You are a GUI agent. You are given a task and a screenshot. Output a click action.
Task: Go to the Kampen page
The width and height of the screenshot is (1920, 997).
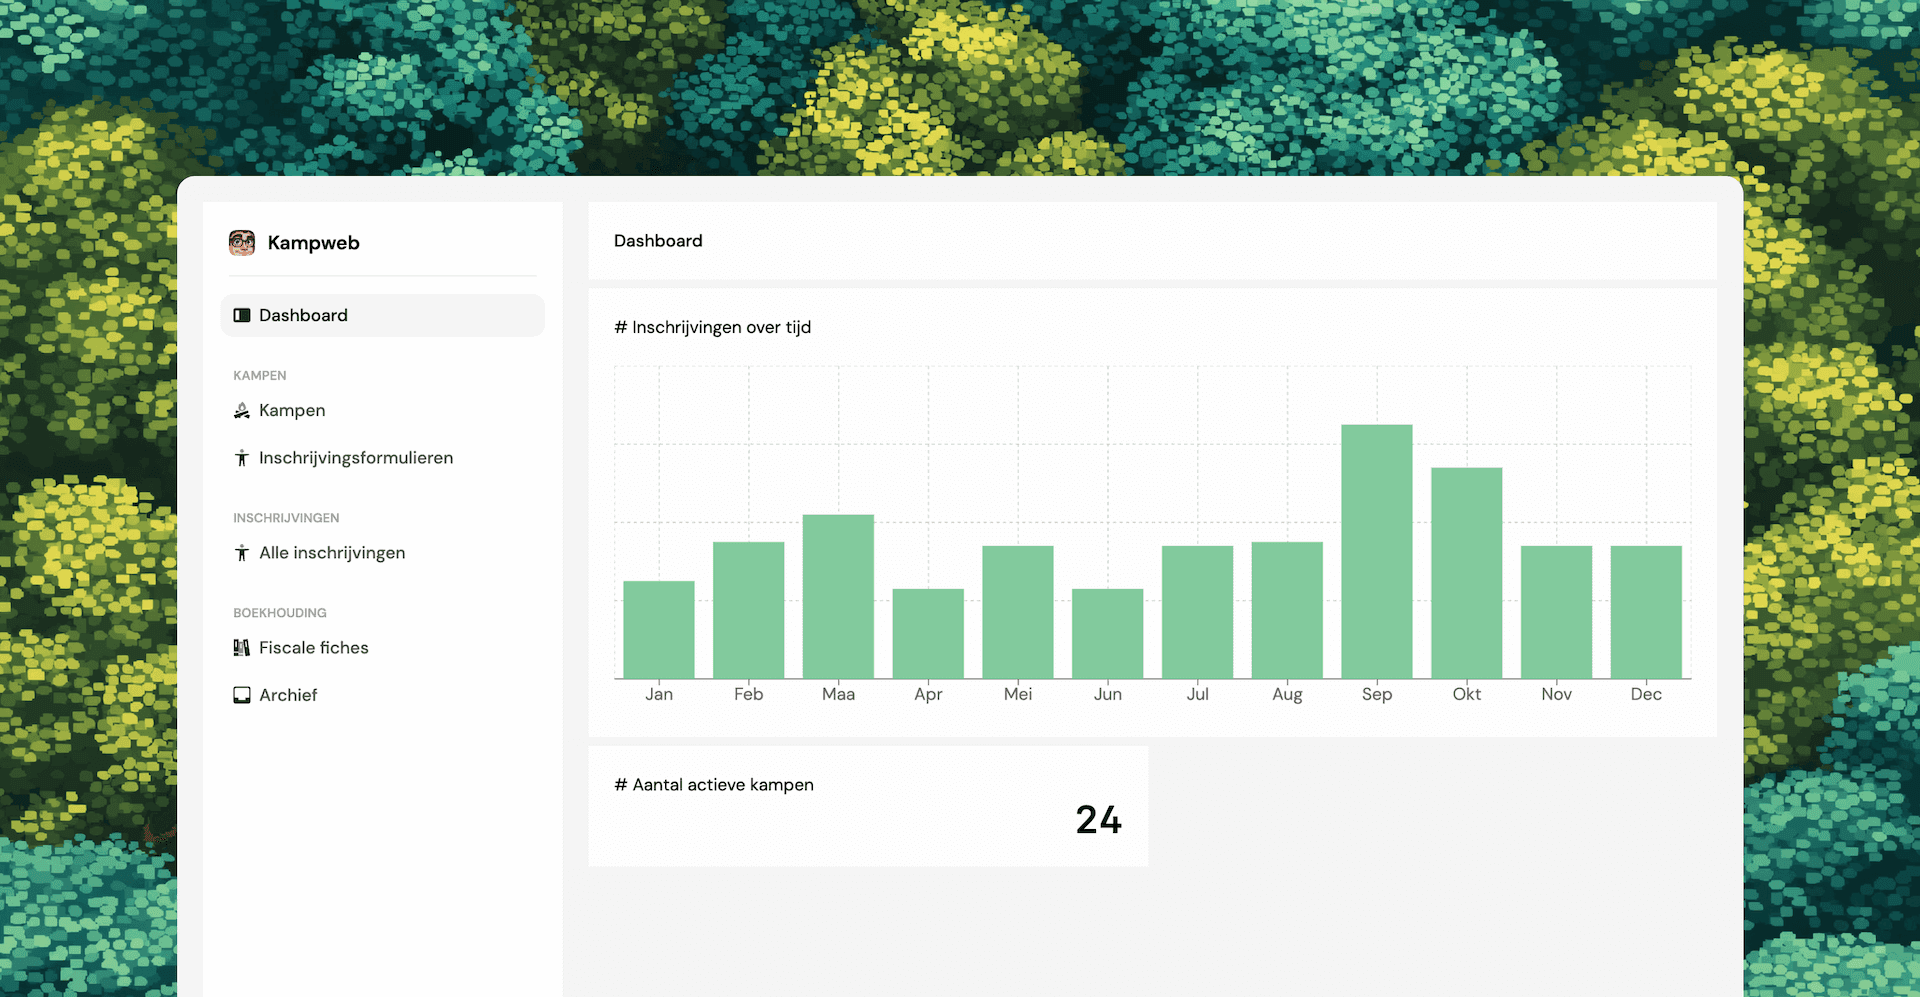[x=292, y=411]
